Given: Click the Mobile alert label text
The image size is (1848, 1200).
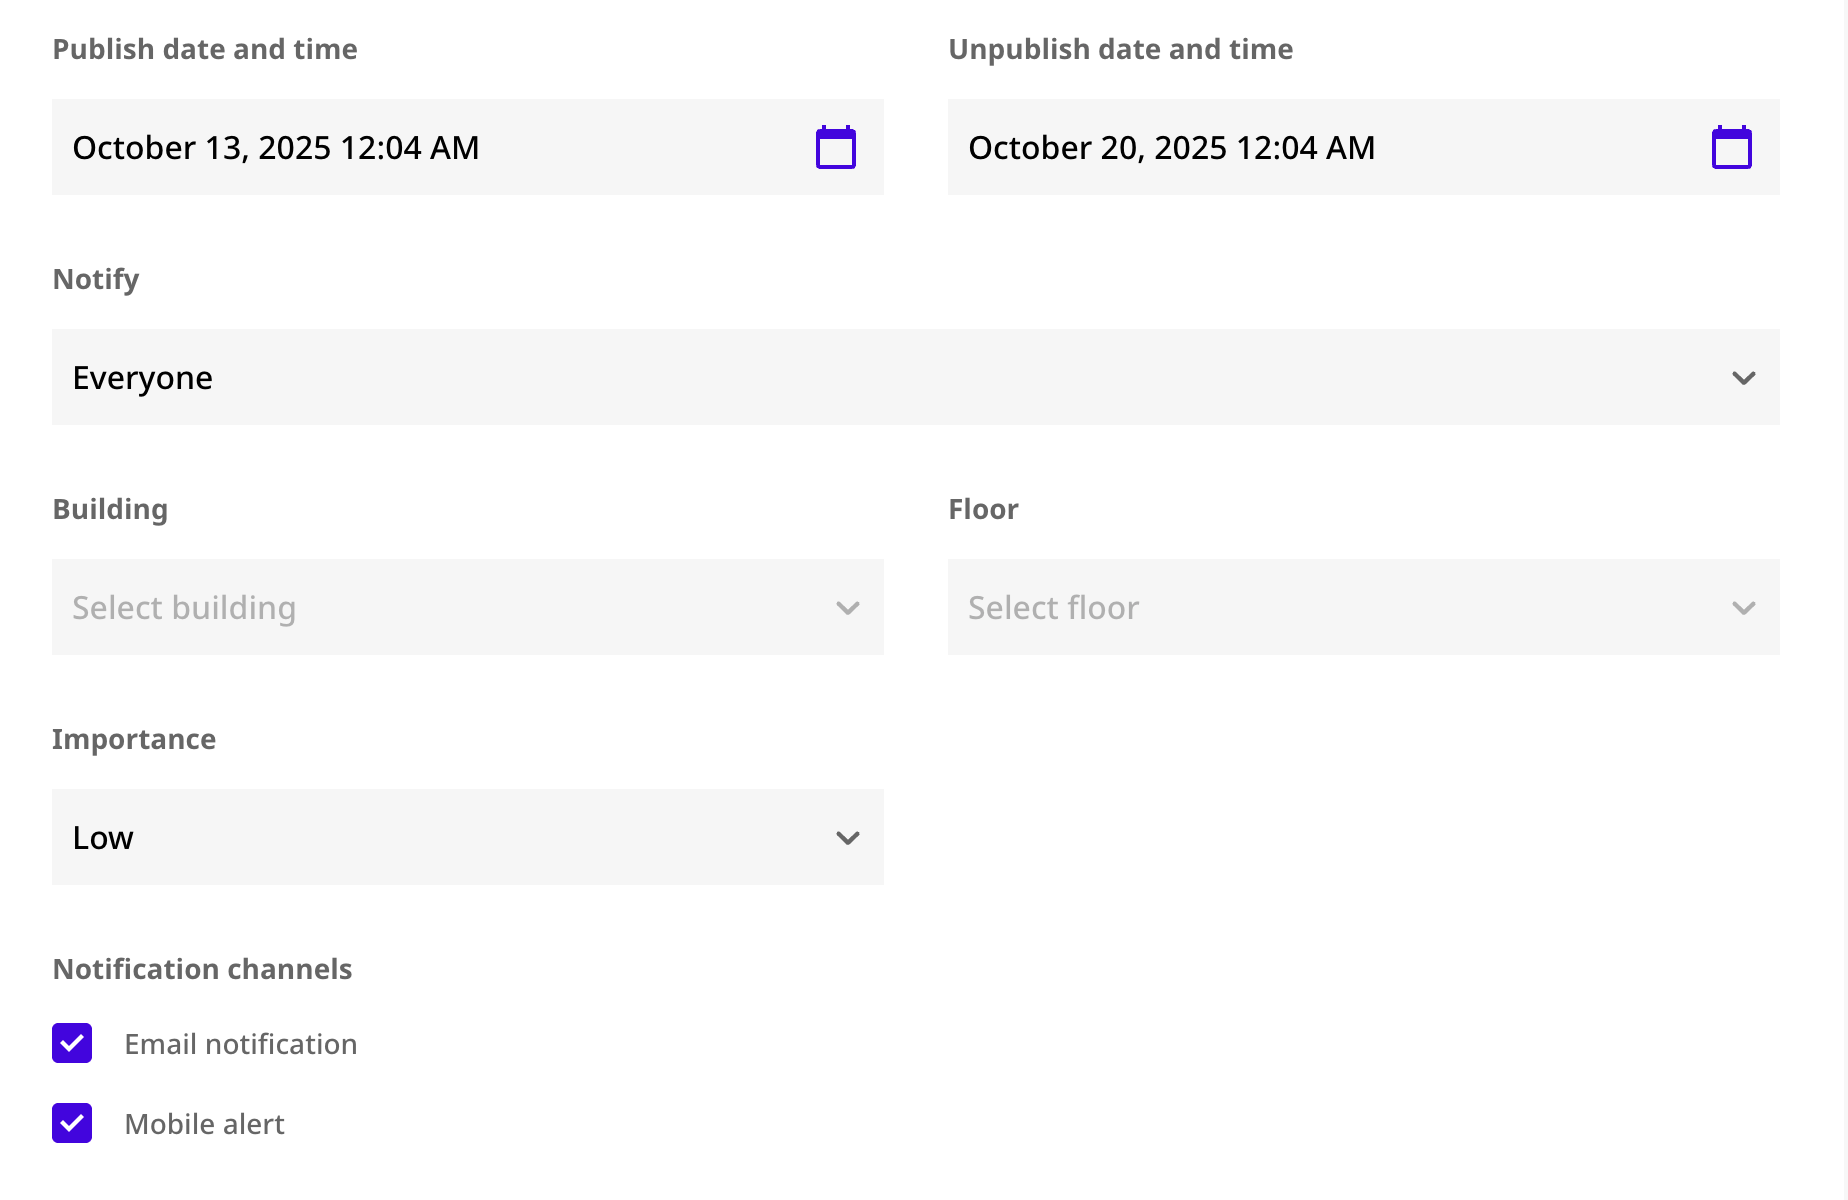Looking at the screenshot, I should [205, 1124].
